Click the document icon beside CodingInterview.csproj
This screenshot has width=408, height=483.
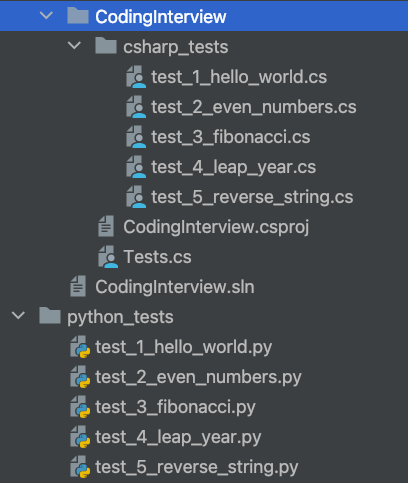coord(106,227)
